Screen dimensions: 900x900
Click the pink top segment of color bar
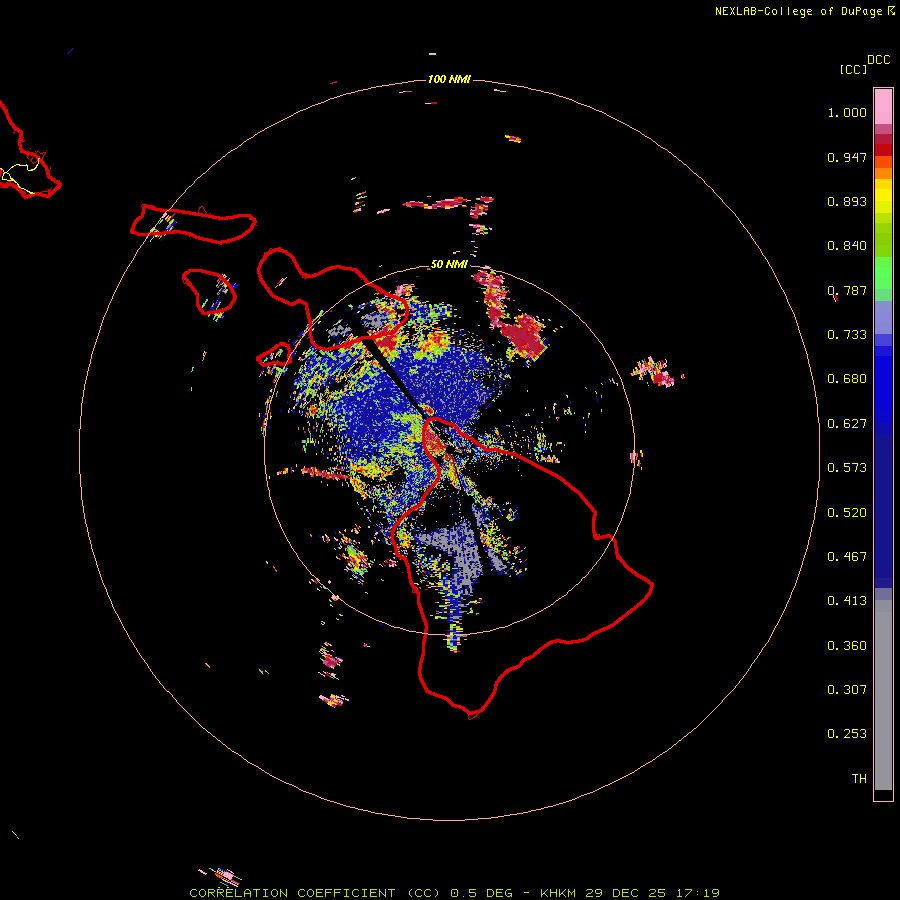click(x=883, y=107)
